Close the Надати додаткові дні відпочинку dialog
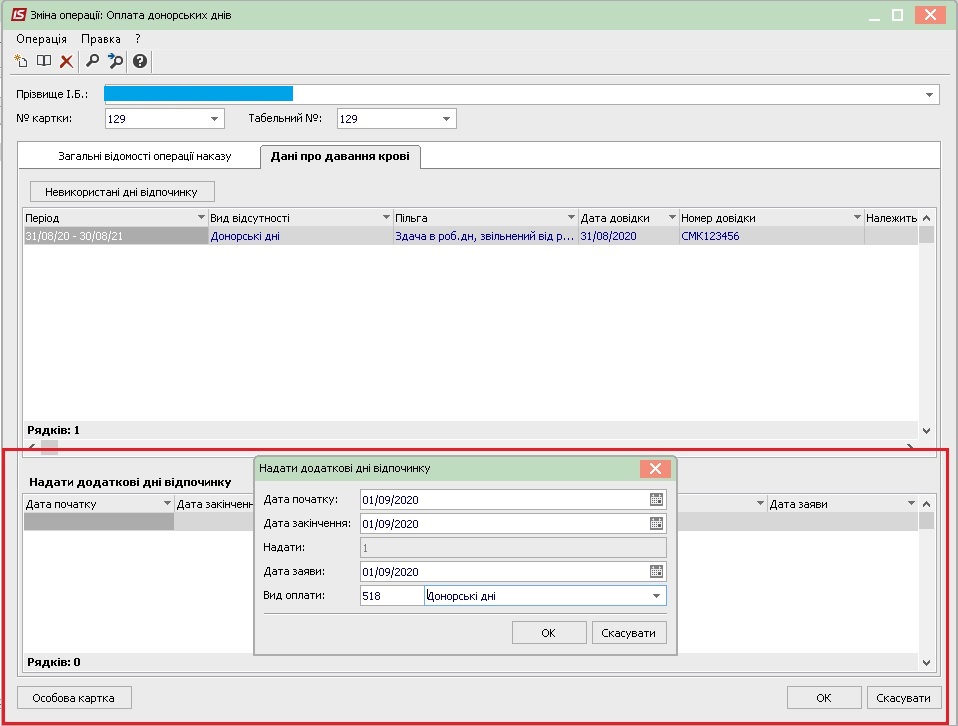Image resolution: width=958 pixels, height=726 pixels. click(x=656, y=469)
